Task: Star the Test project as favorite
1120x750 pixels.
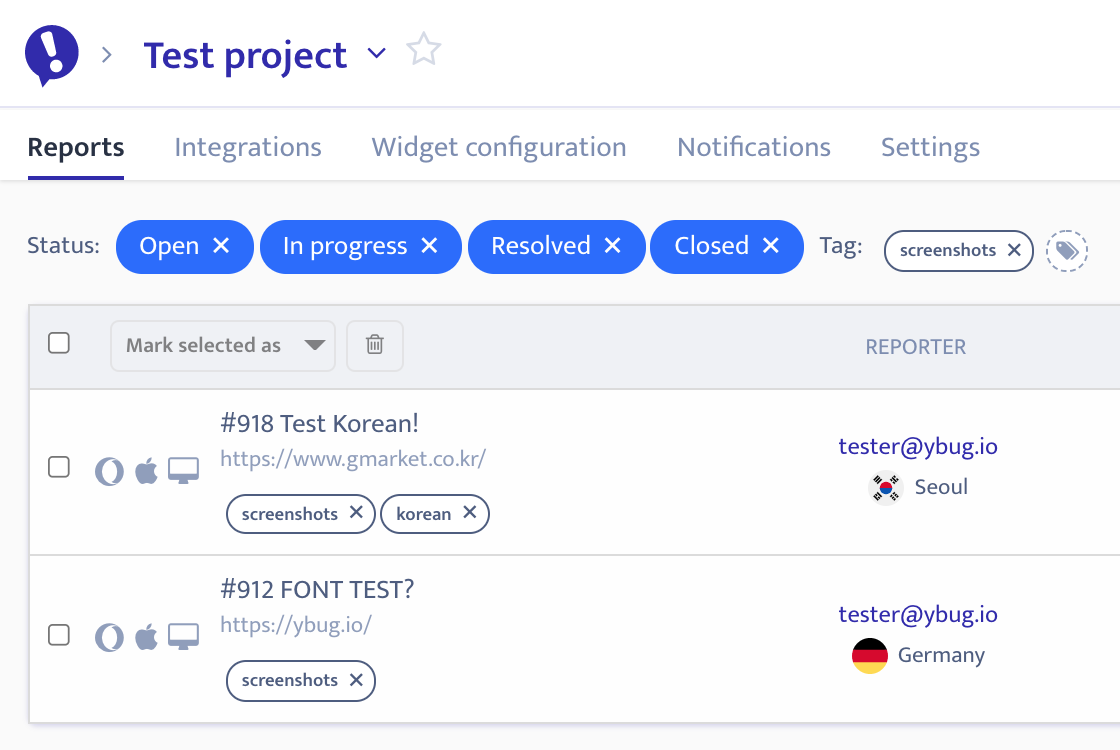Action: tap(424, 50)
